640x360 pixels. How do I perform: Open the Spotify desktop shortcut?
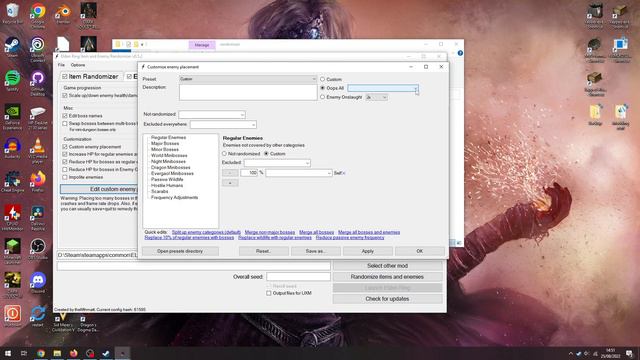pyautogui.click(x=13, y=80)
